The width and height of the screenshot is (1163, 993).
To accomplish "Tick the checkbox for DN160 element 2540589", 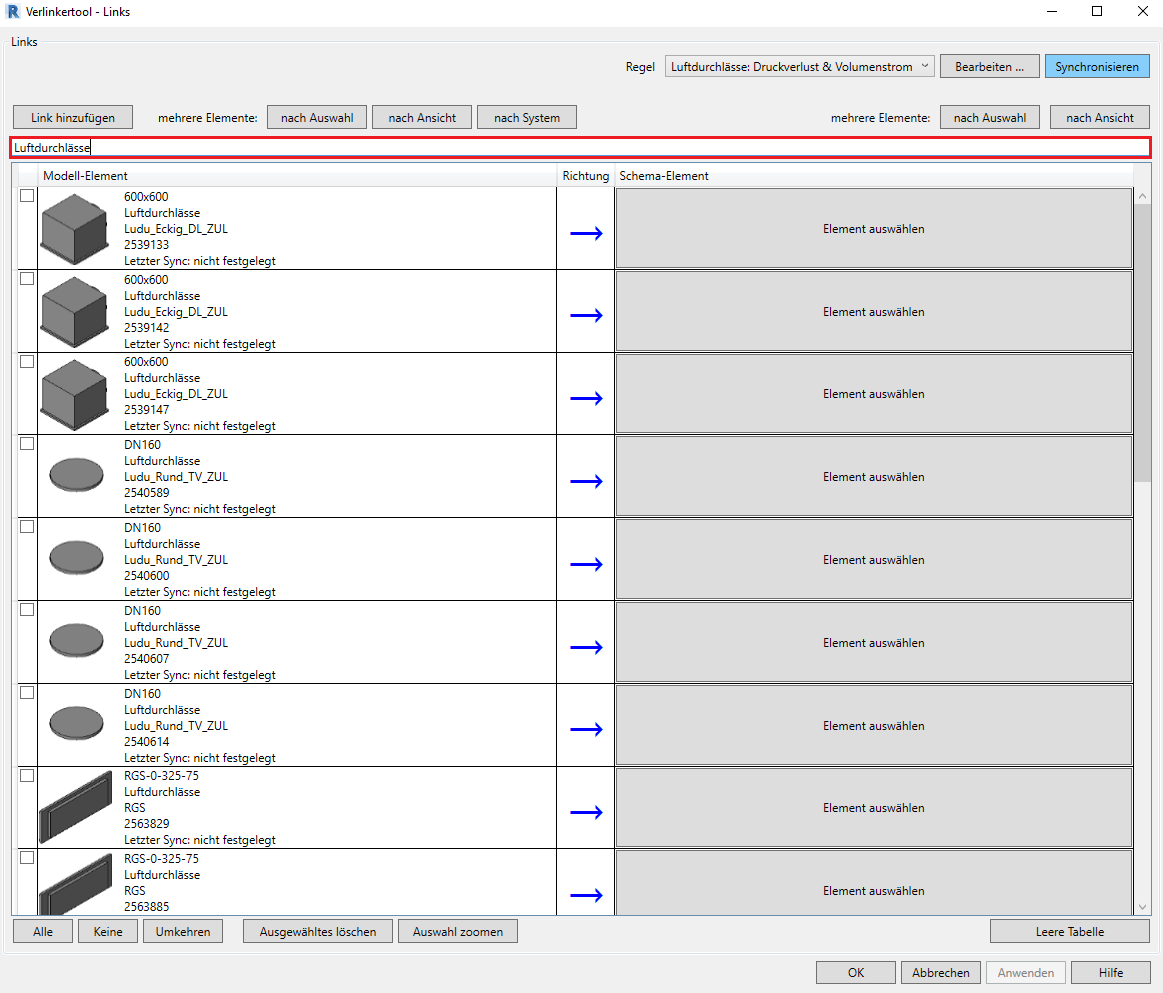I will (x=27, y=444).
